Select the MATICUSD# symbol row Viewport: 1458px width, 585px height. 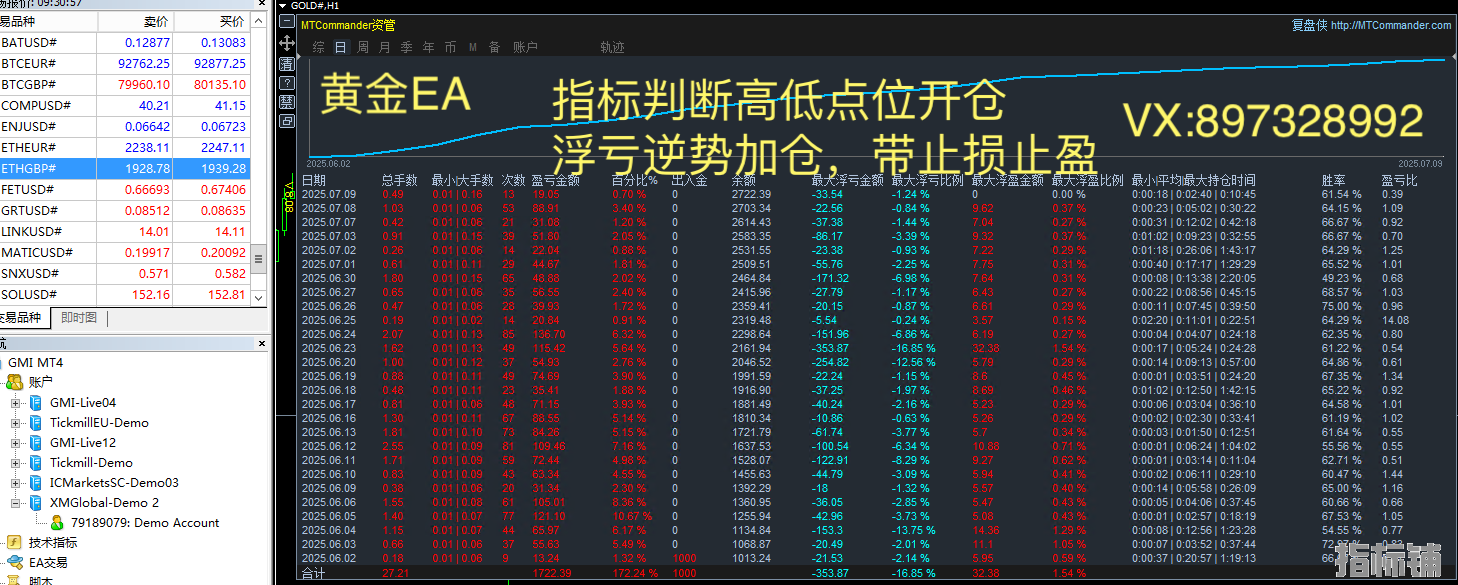tap(125, 253)
